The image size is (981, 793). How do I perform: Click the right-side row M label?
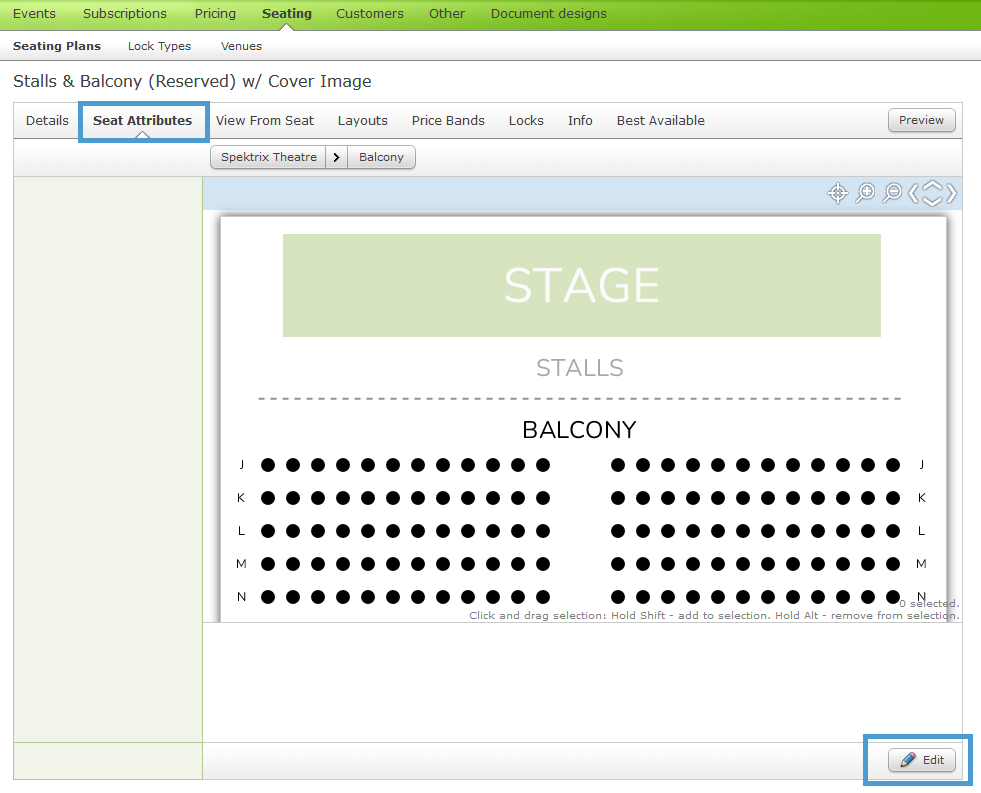click(922, 564)
